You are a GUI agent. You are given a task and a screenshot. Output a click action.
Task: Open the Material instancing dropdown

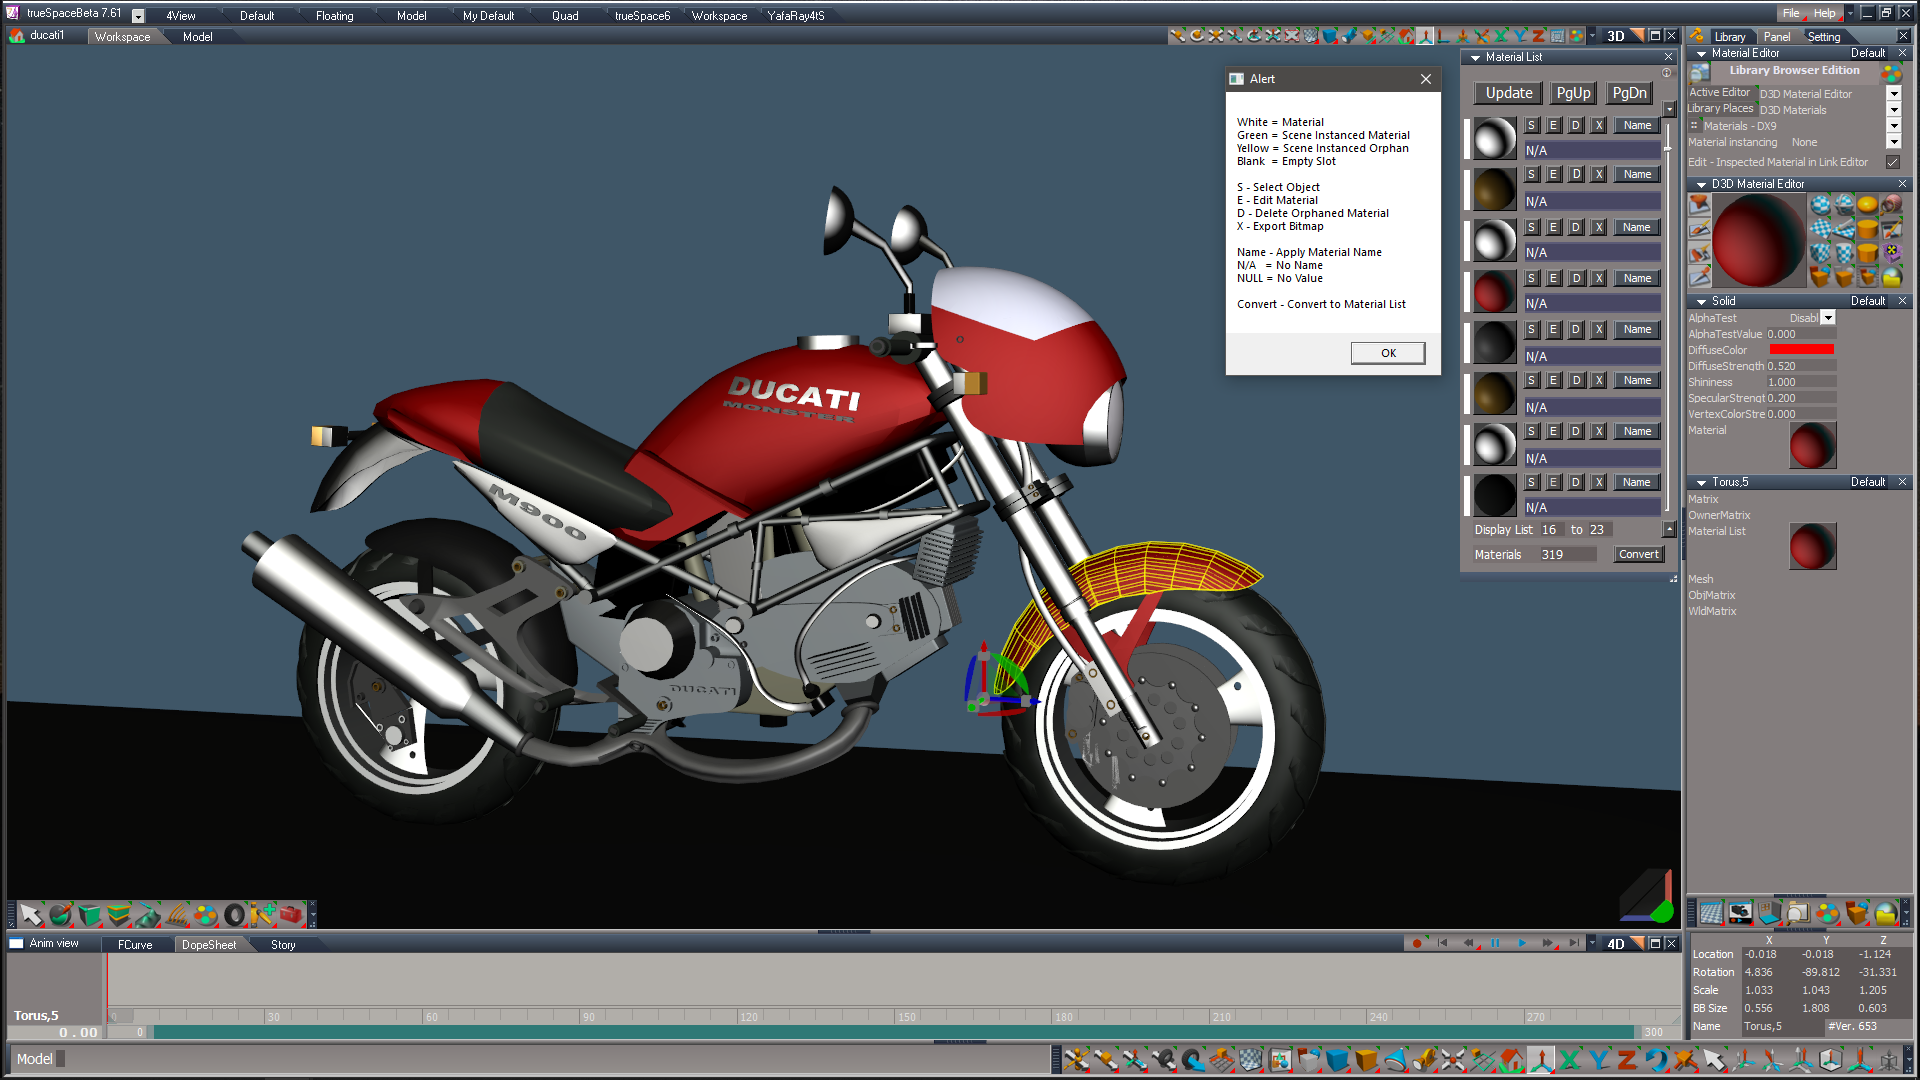click(x=1893, y=142)
